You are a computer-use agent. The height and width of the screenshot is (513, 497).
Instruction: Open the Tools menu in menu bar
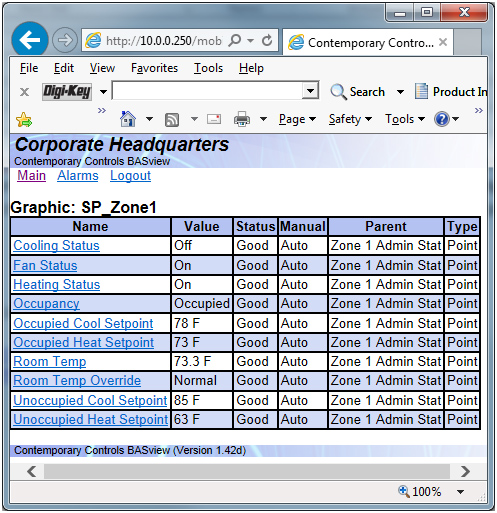pyautogui.click(x=208, y=68)
